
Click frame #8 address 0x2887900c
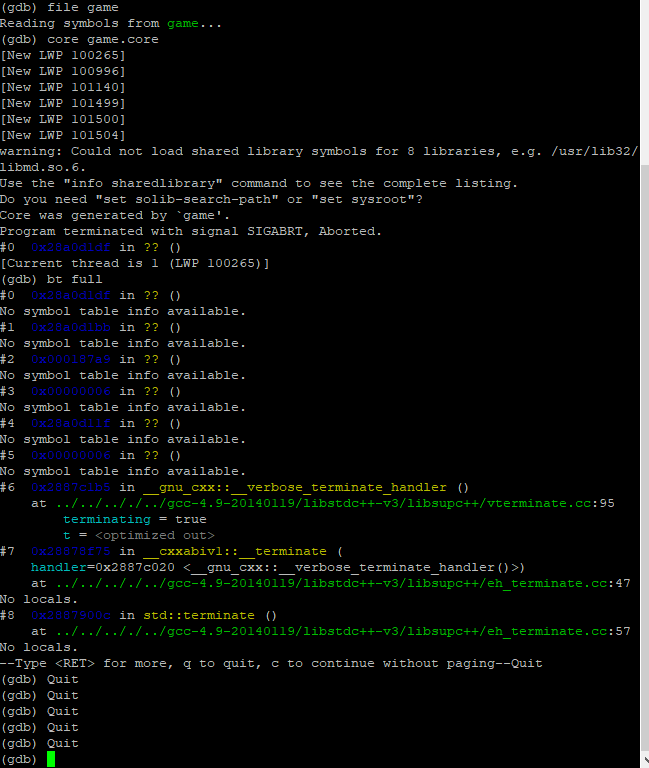pos(71,616)
